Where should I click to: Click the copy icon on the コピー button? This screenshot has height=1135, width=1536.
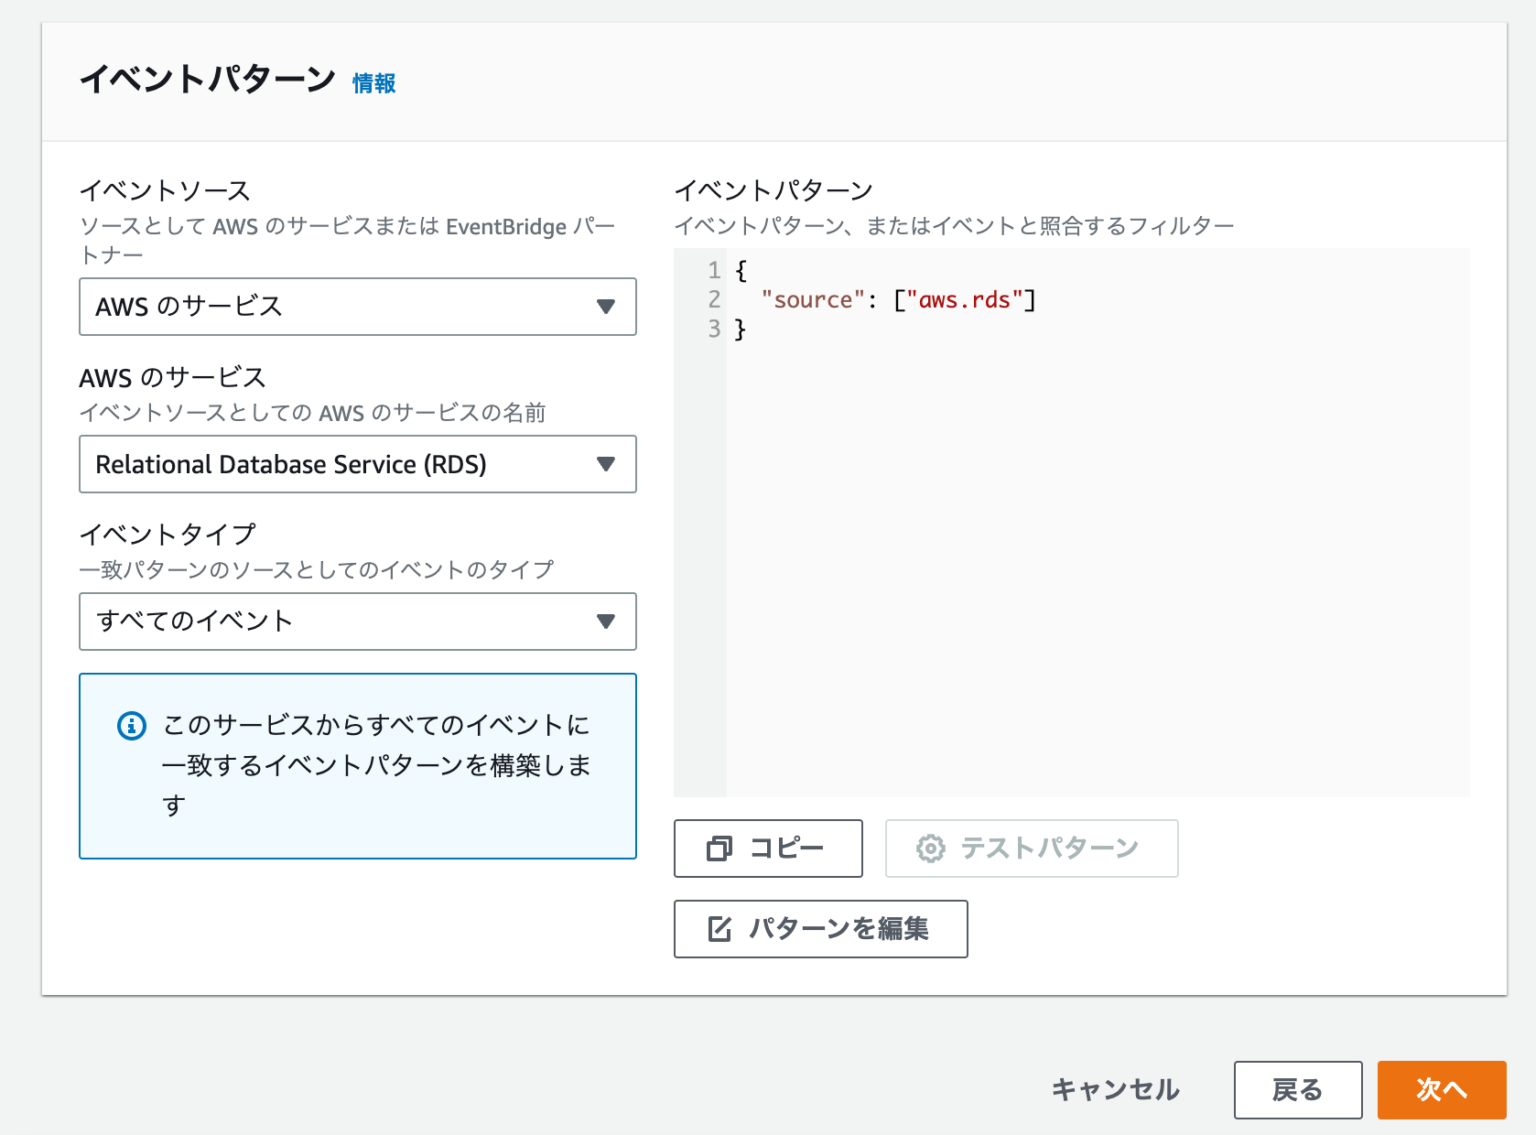click(x=717, y=848)
